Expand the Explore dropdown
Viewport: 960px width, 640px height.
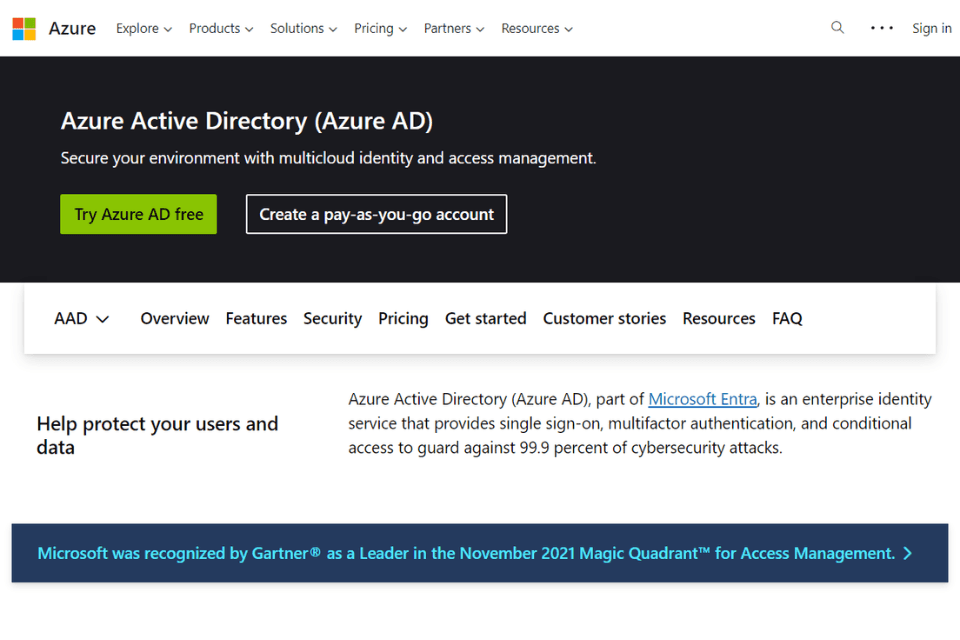click(143, 28)
